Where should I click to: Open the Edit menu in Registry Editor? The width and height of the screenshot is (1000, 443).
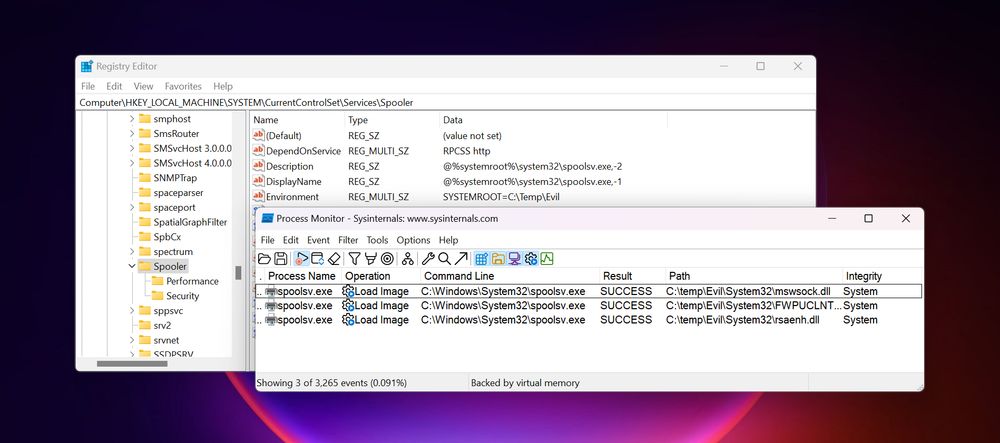click(x=114, y=86)
